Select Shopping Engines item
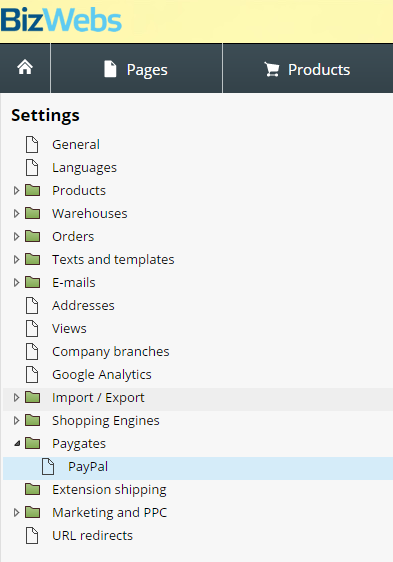The height and width of the screenshot is (562, 393). pyautogui.click(x=106, y=420)
